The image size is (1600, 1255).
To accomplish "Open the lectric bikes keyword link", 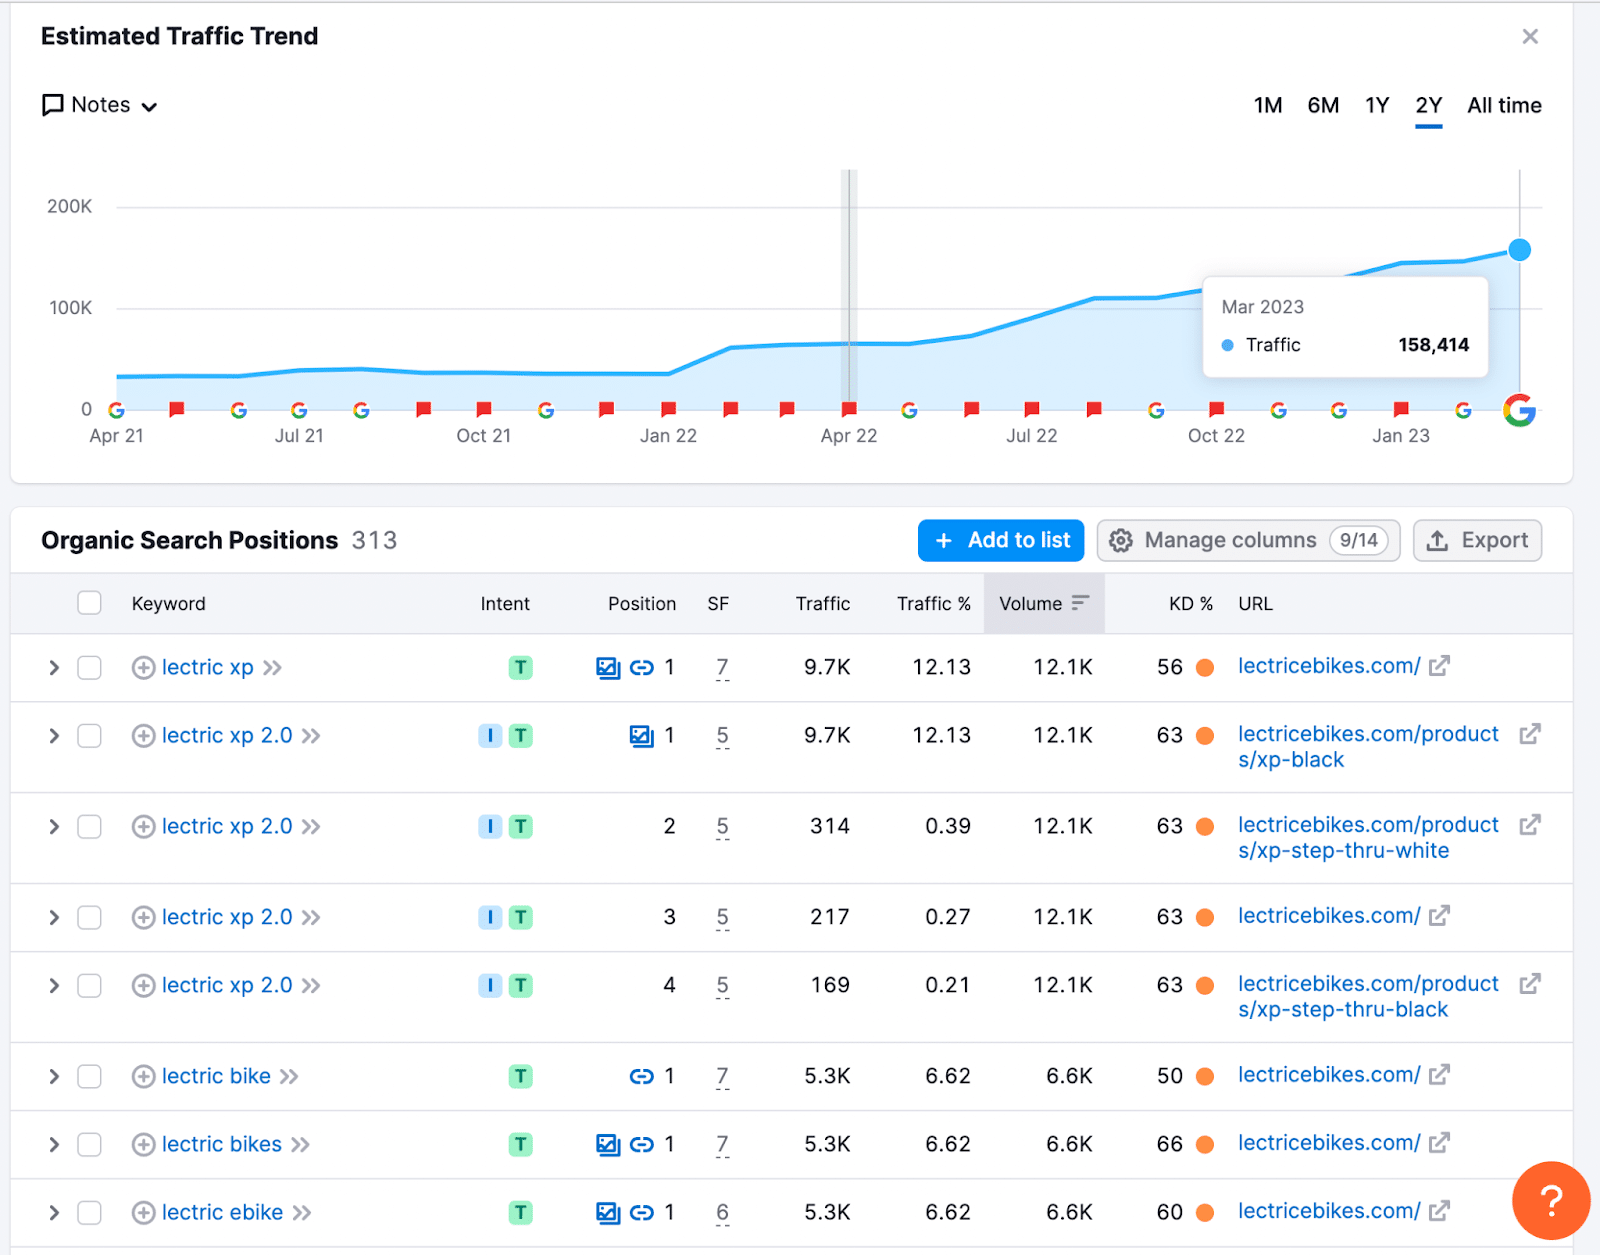I will (x=221, y=1144).
